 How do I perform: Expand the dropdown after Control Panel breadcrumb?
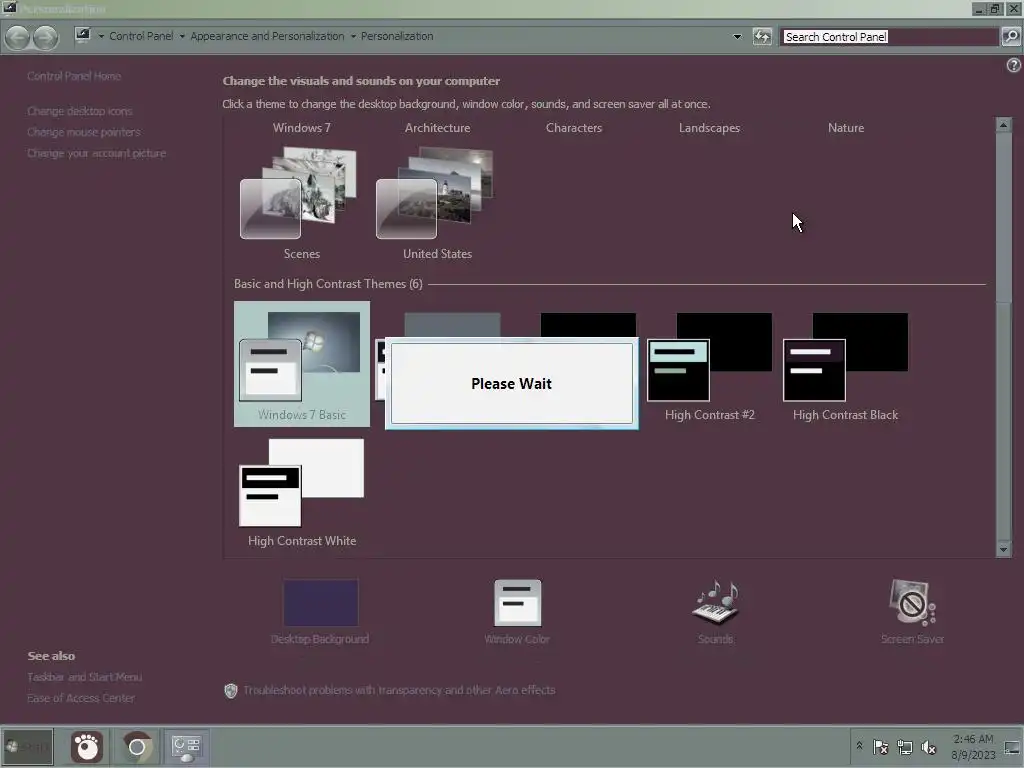(x=182, y=37)
